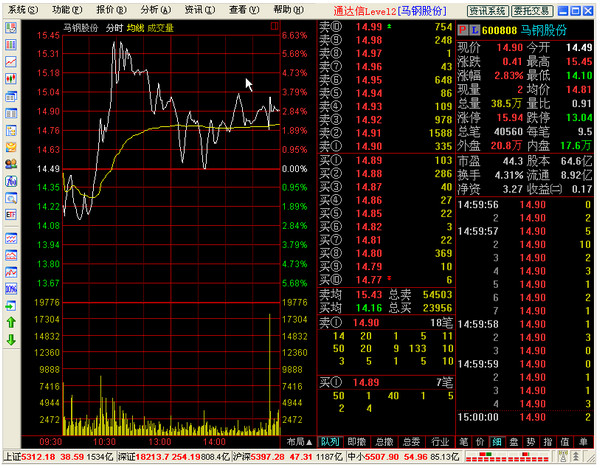Switch to the 行业 tab
Viewport: 600px width, 468px height.
pyautogui.click(x=440, y=442)
